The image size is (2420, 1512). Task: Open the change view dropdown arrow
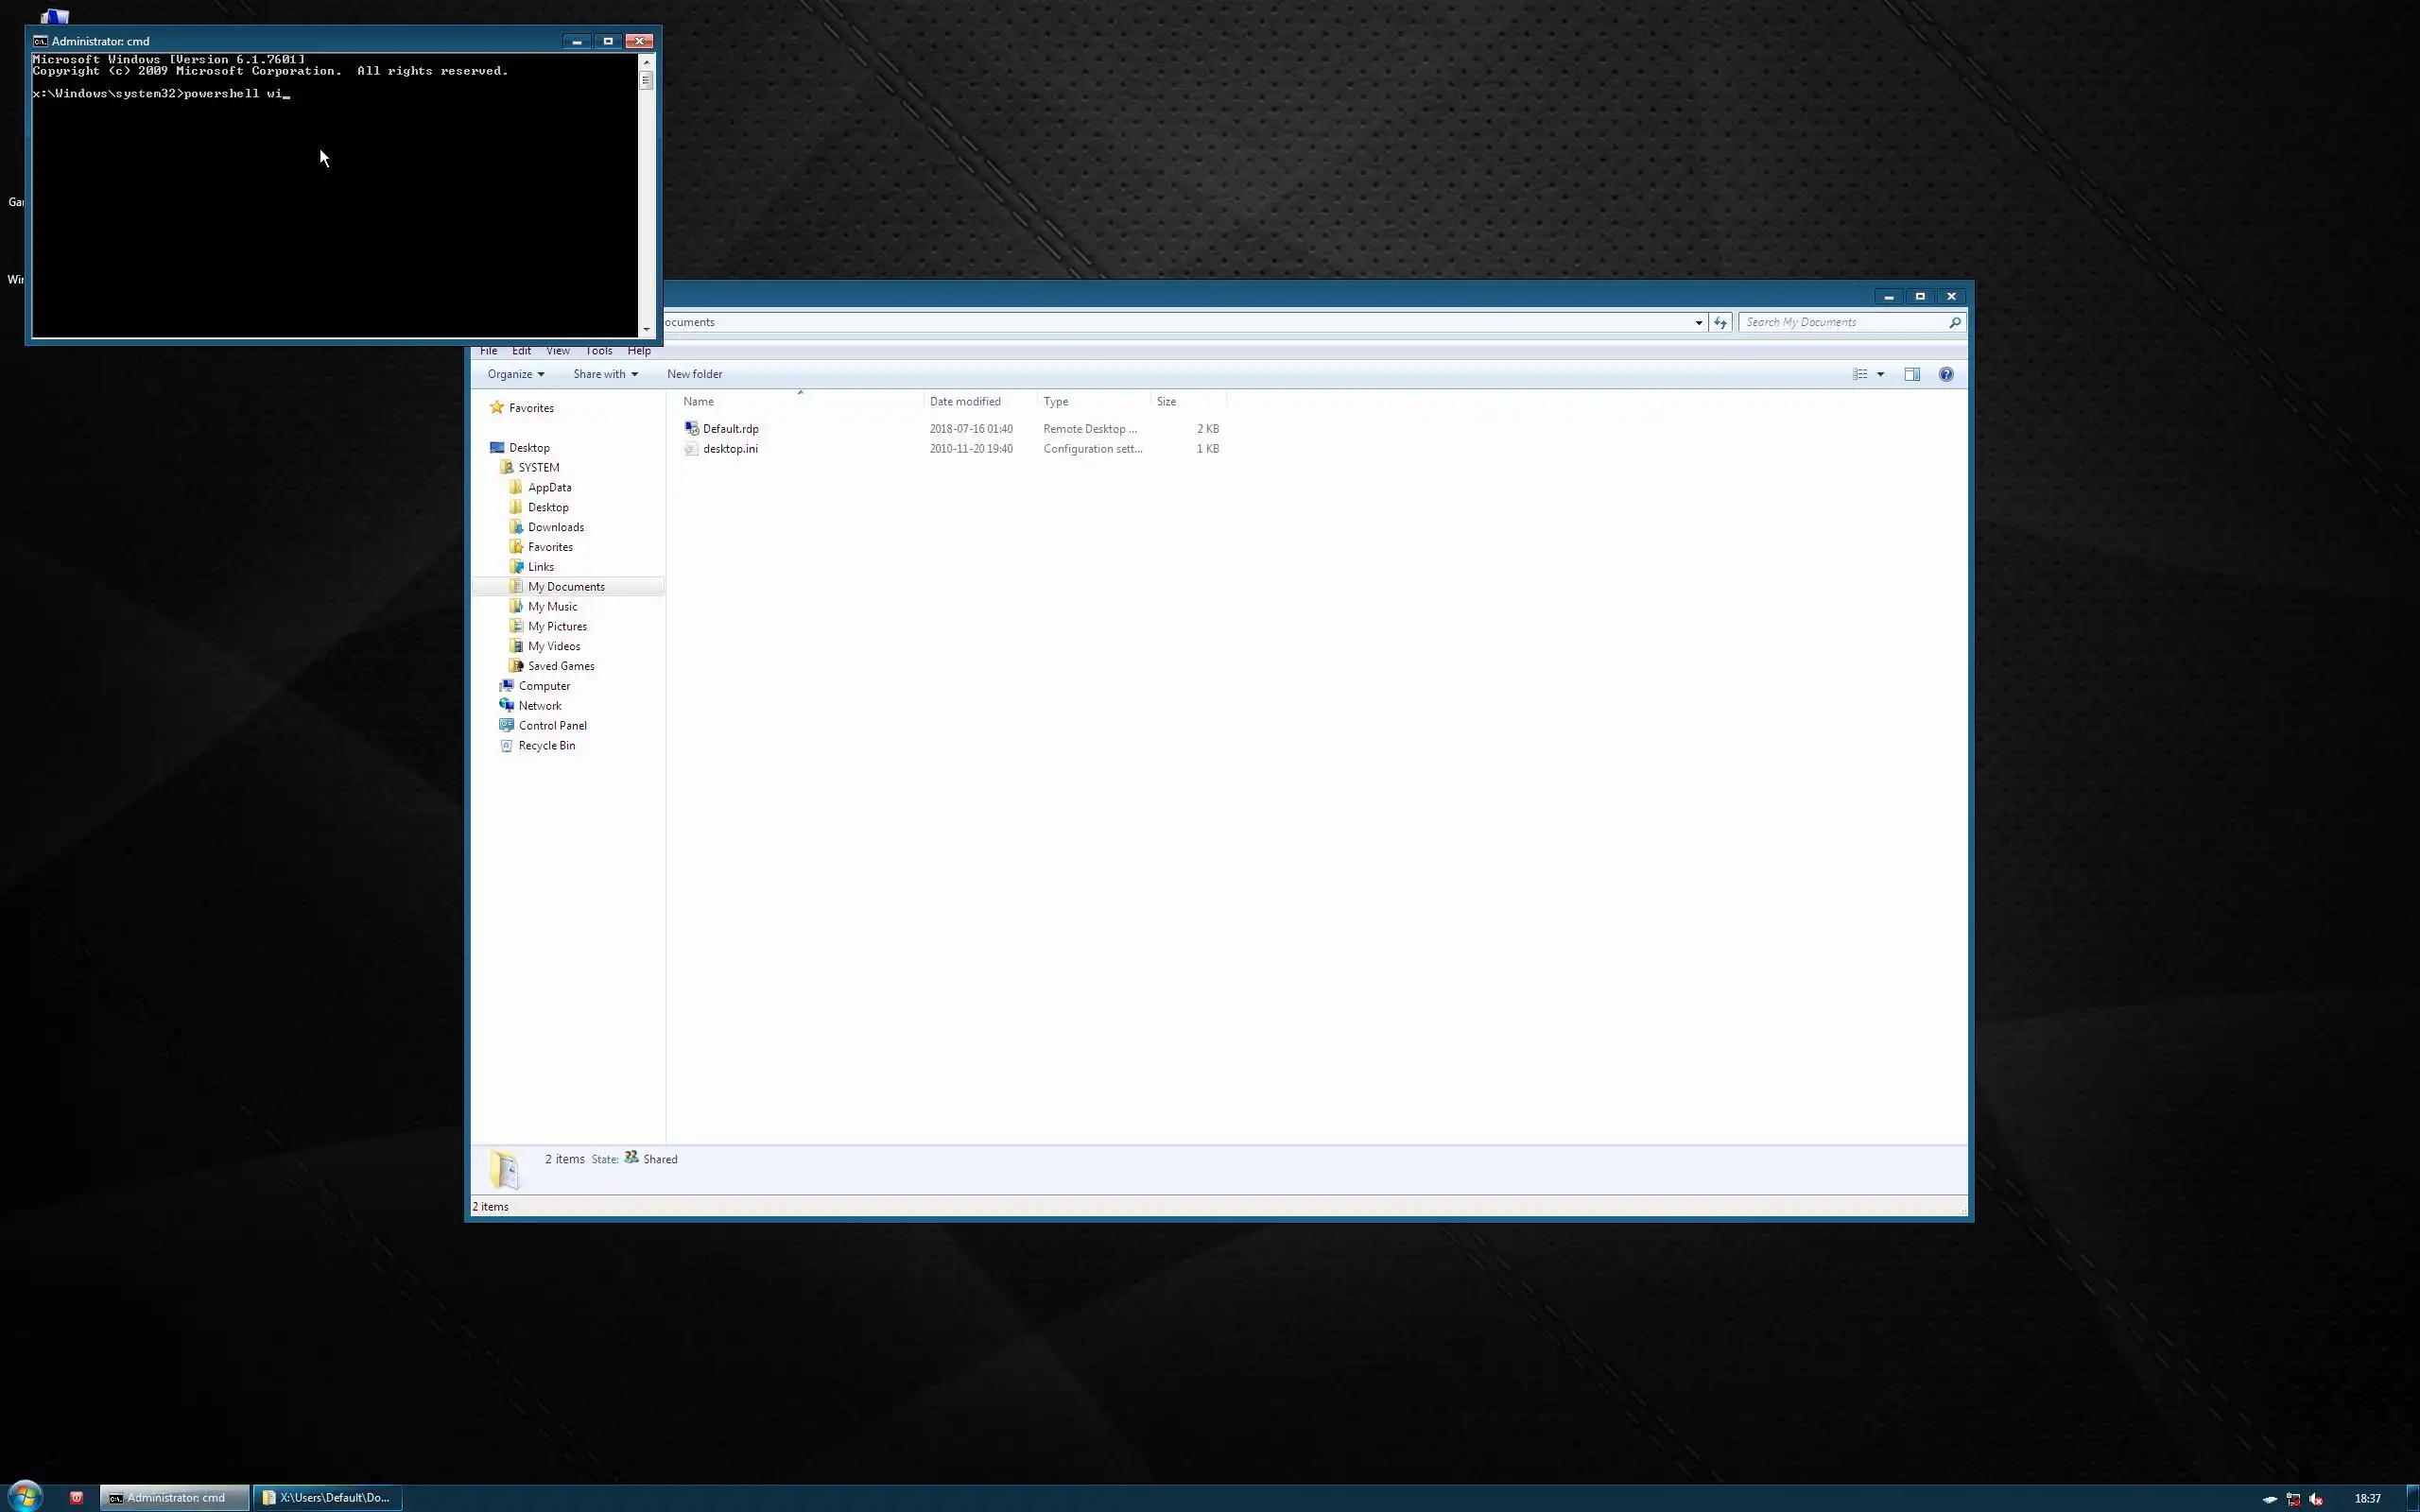coord(1880,374)
